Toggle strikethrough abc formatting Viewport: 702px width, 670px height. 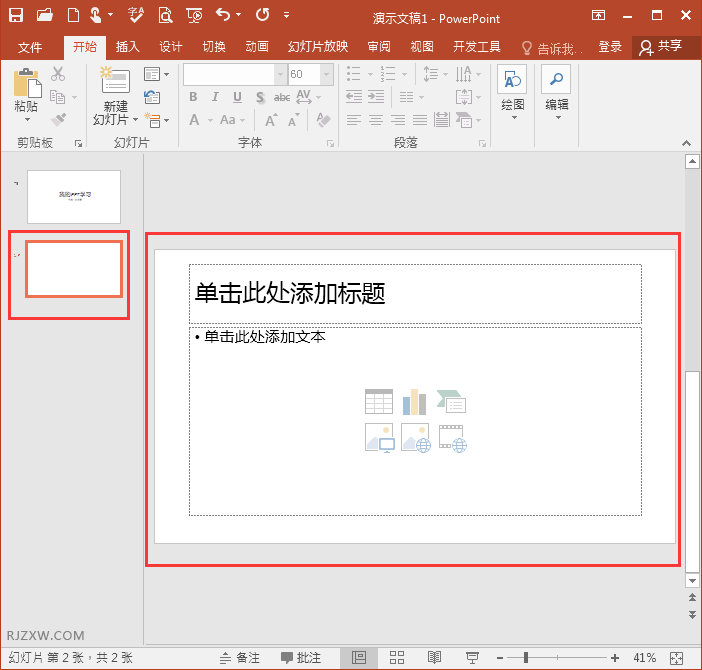click(x=282, y=97)
